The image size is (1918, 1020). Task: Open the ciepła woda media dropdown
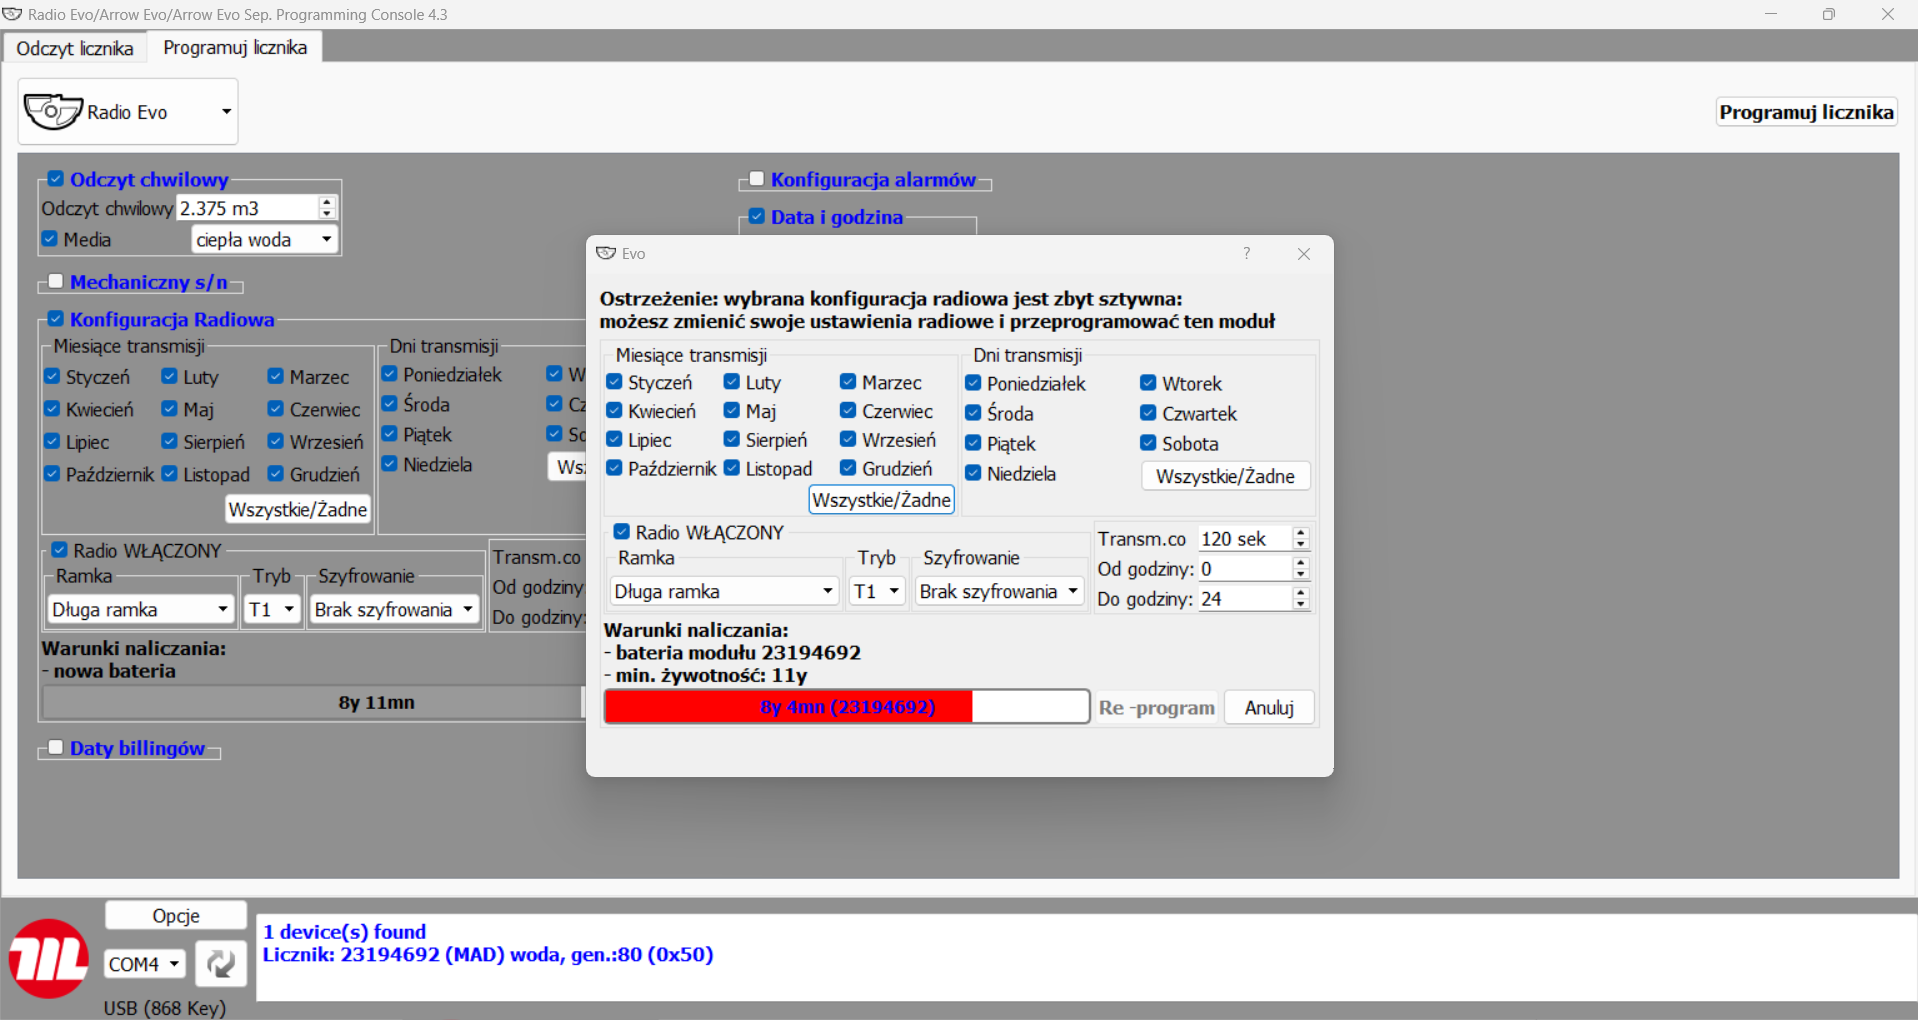point(264,239)
